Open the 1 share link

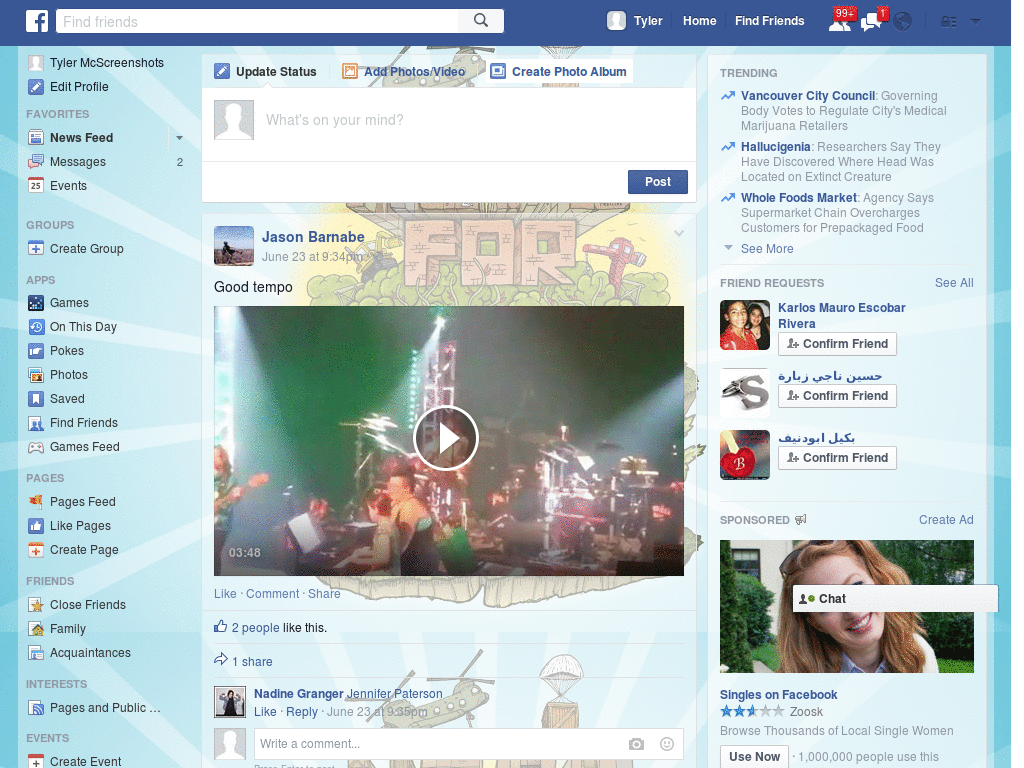(252, 662)
